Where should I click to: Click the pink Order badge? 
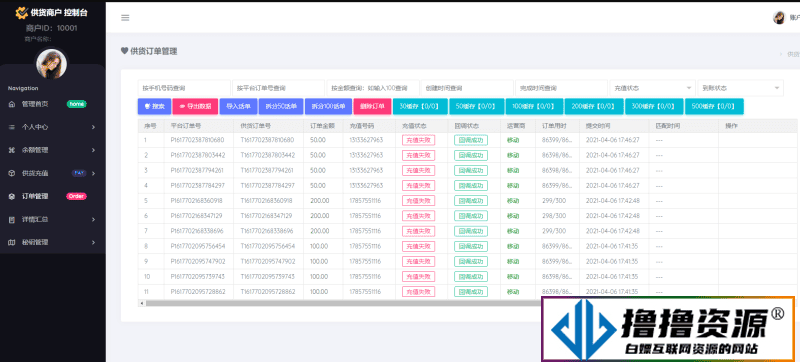coord(76,196)
